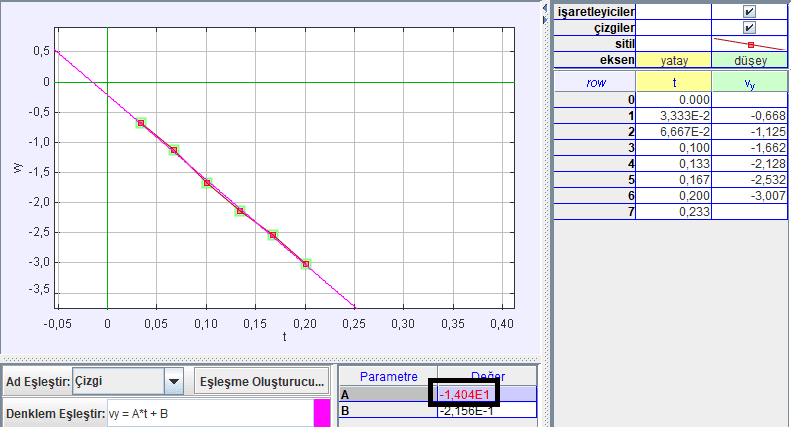Select parameter B name cell
The height and width of the screenshot is (427, 791).
pos(388,410)
